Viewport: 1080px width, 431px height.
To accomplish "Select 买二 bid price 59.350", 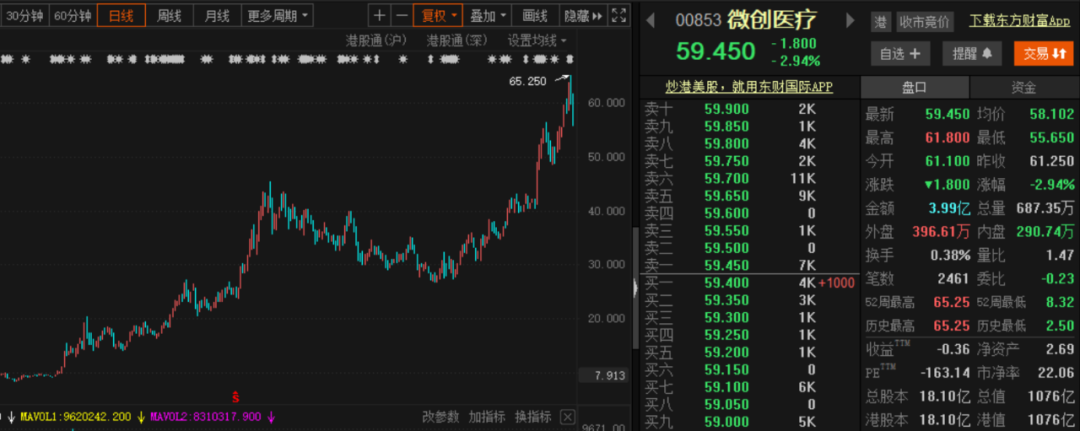I will pyautogui.click(x=726, y=300).
